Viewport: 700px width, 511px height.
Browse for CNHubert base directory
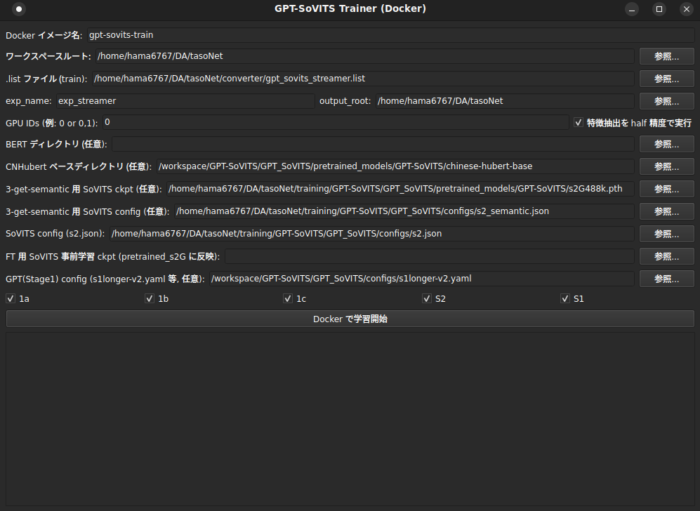666,166
